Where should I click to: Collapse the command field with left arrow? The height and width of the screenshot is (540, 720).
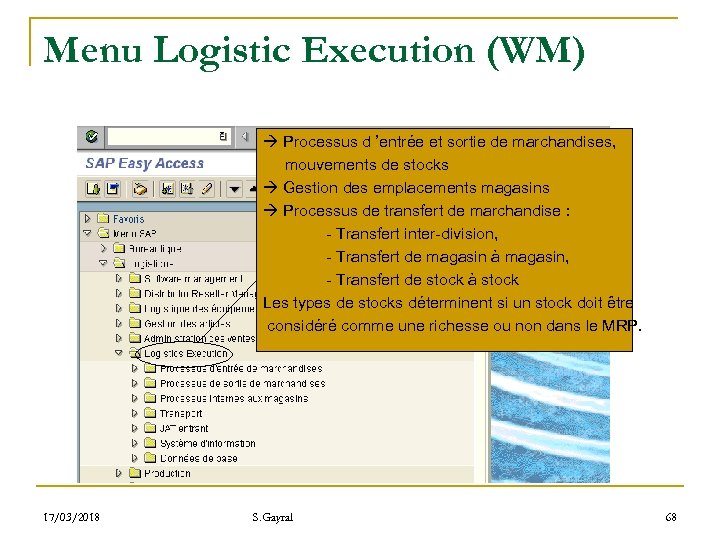tap(245, 136)
